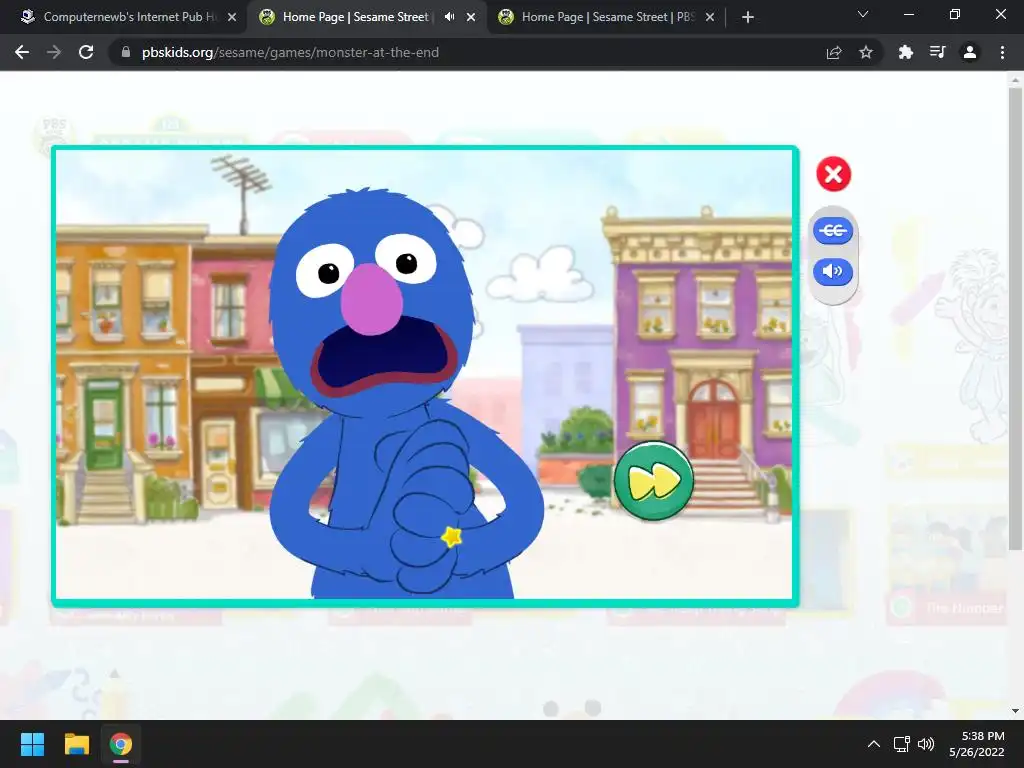Open the Chrome profile menu
Viewport: 1024px width, 768px height.
tap(970, 52)
